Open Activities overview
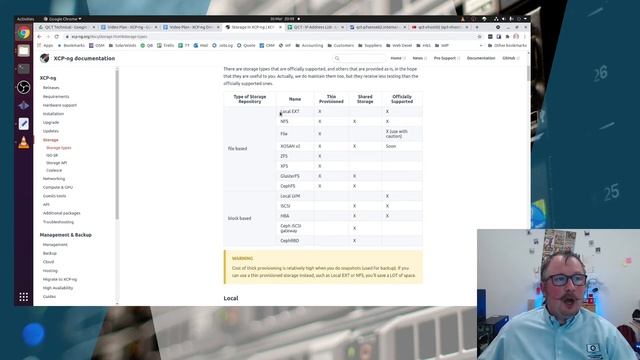 tap(25, 19)
